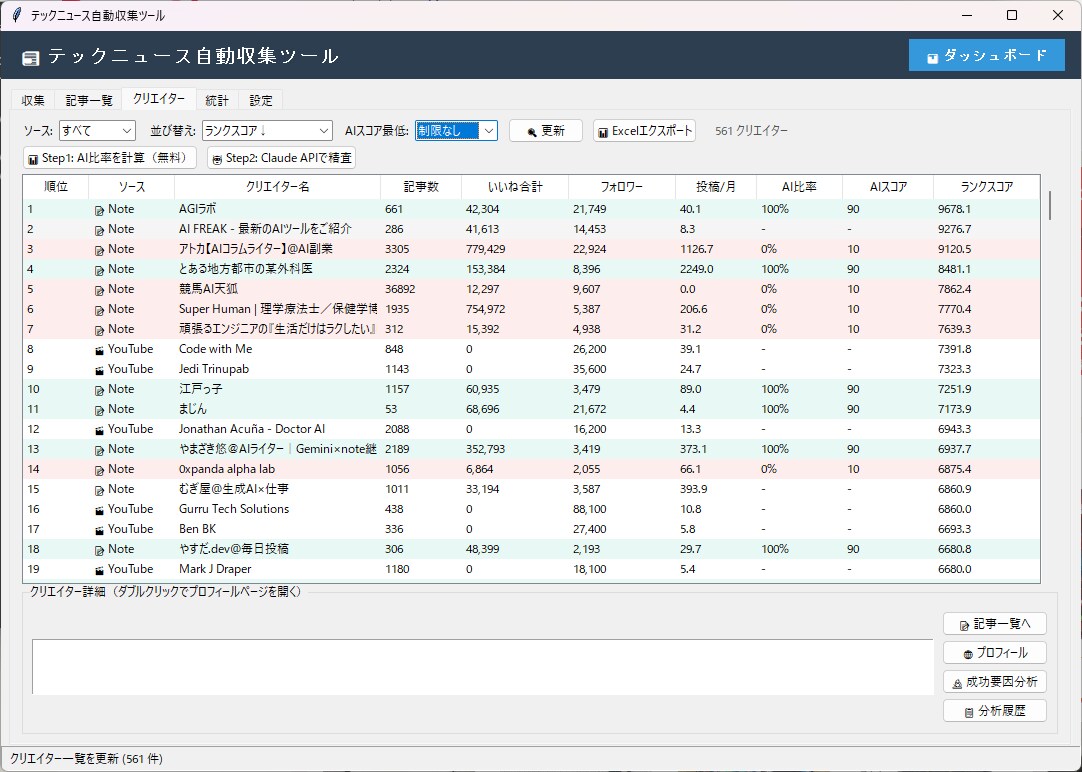
Task: Sort by the AI比率 column header
Action: (799, 187)
